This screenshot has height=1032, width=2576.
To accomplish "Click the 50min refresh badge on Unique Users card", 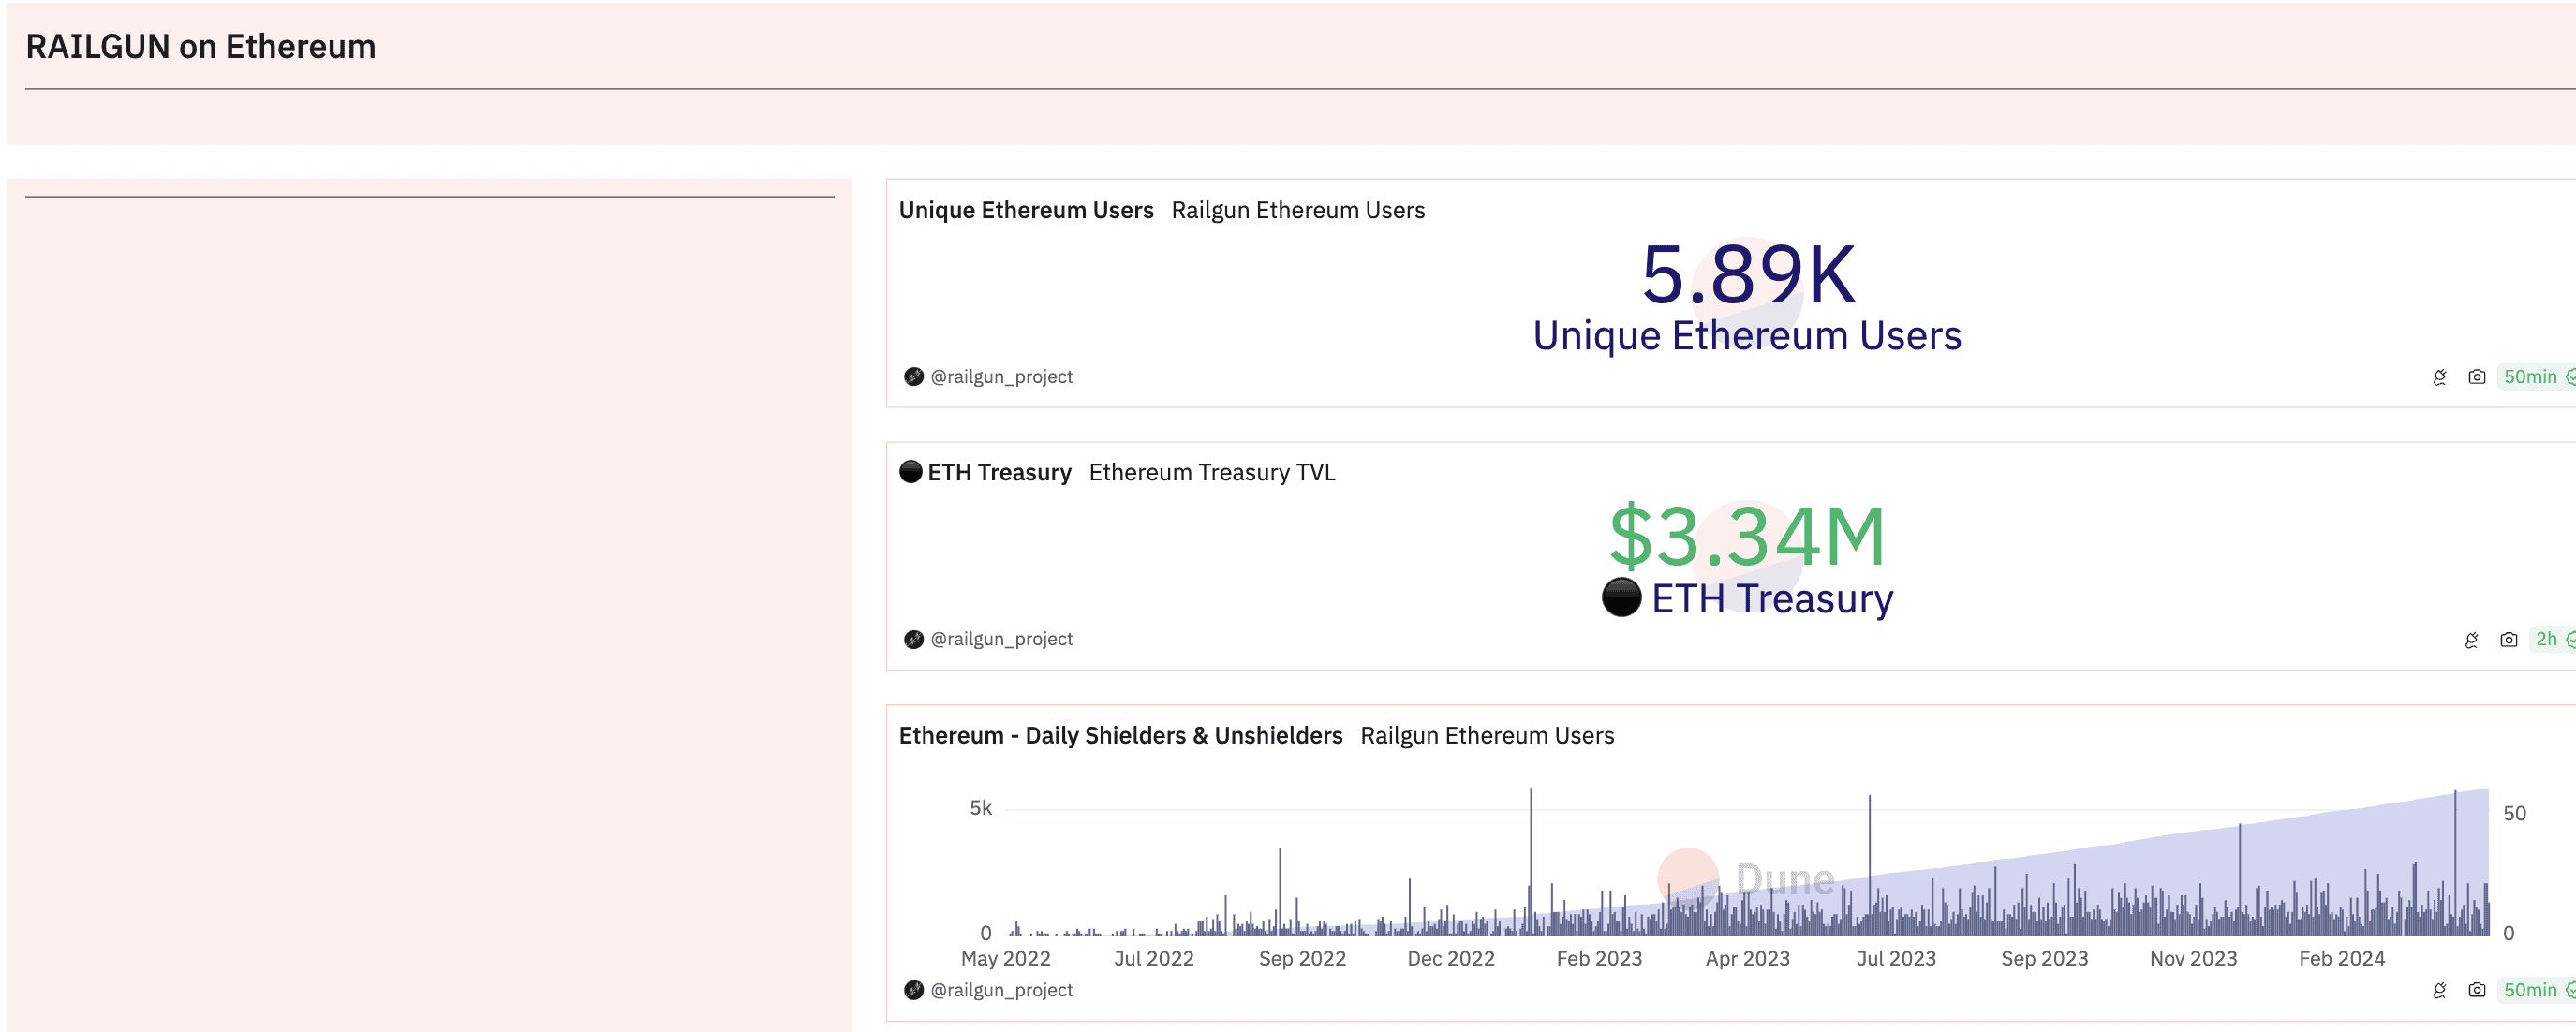I will click(x=2530, y=377).
